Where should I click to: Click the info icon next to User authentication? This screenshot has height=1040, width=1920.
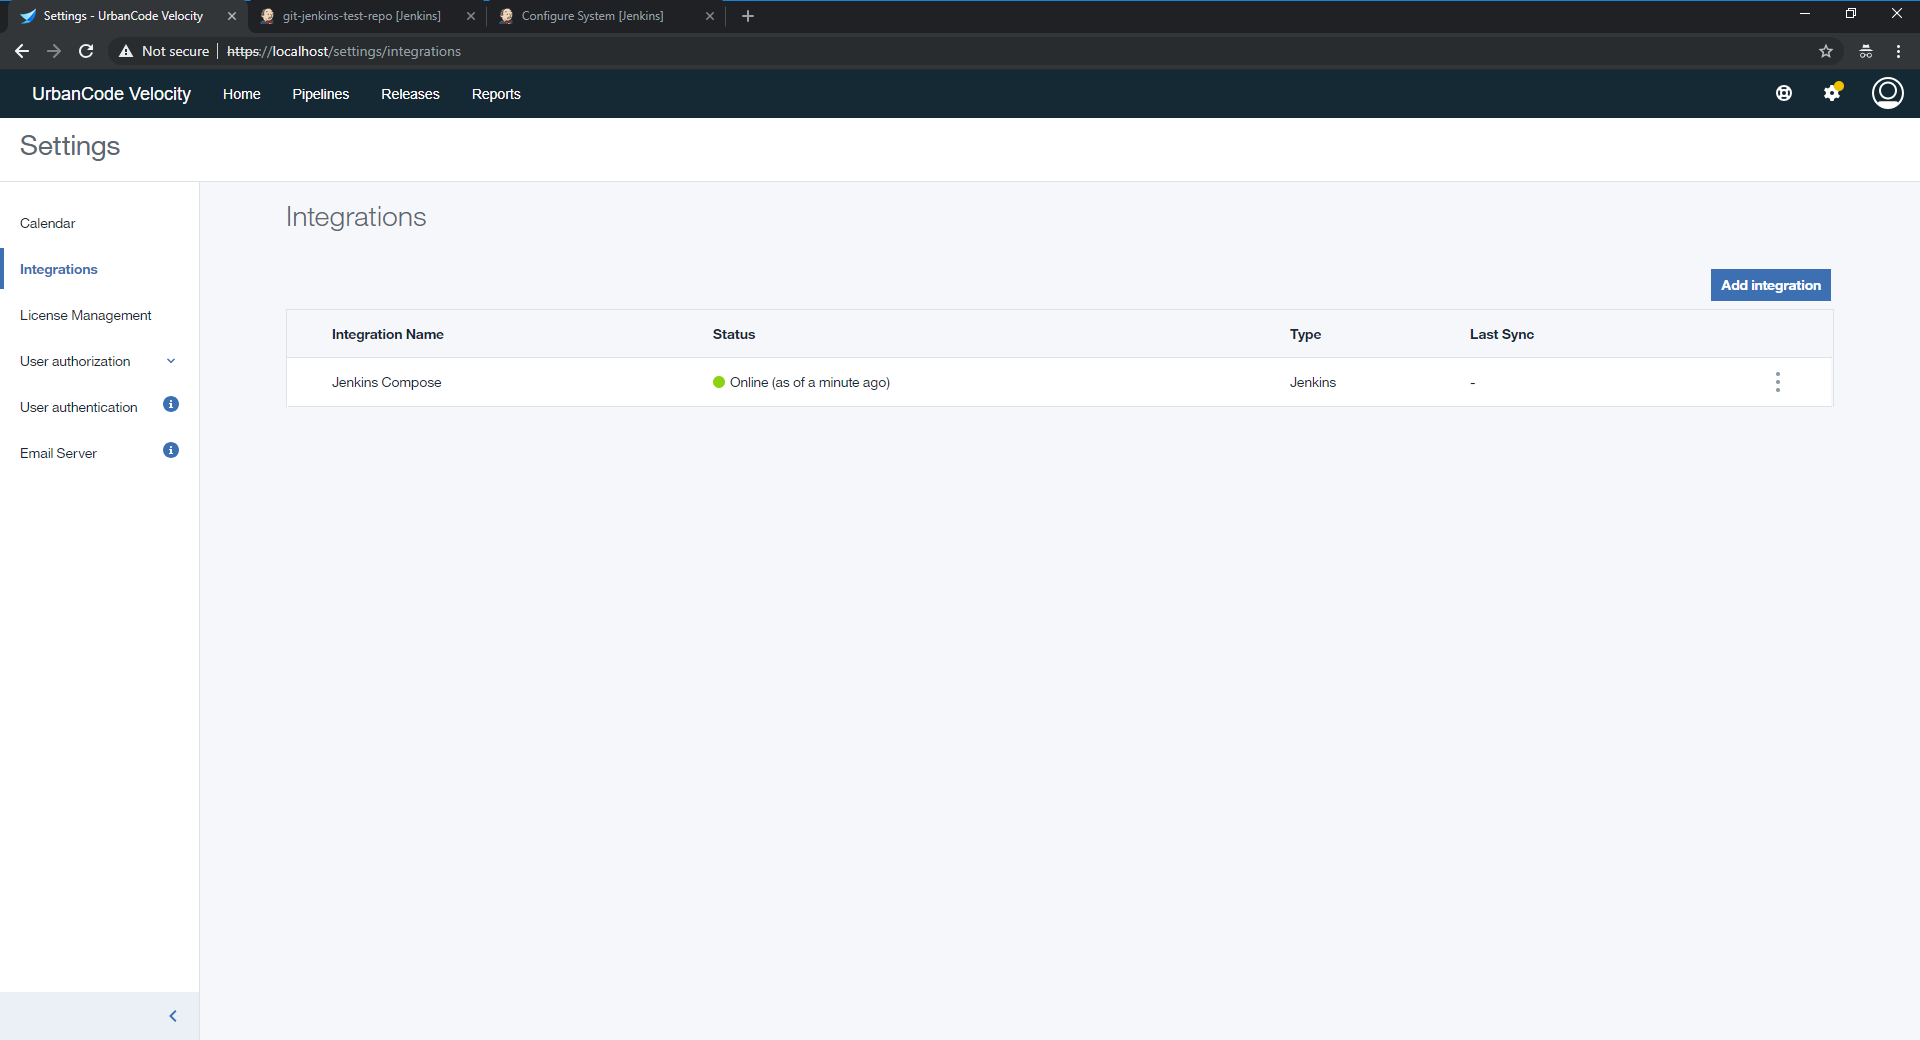pos(171,405)
